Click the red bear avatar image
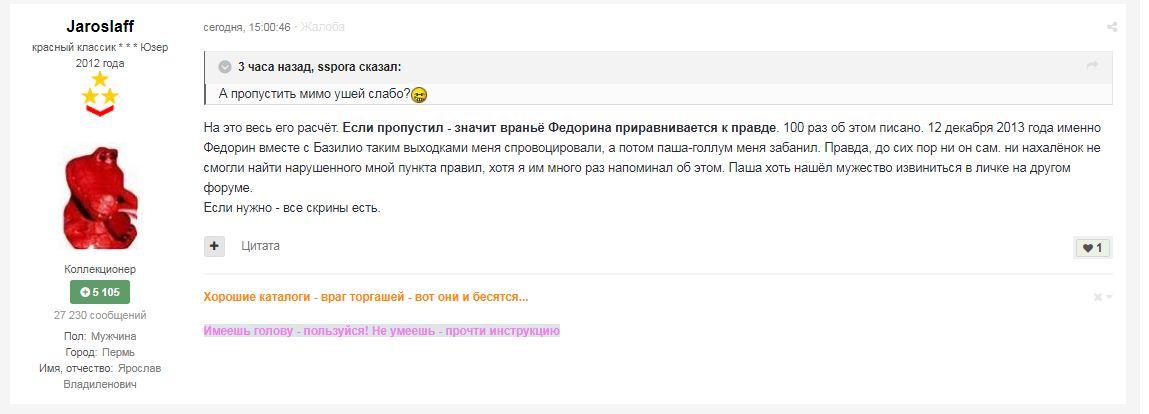This screenshot has width=1149, height=414. (x=100, y=199)
